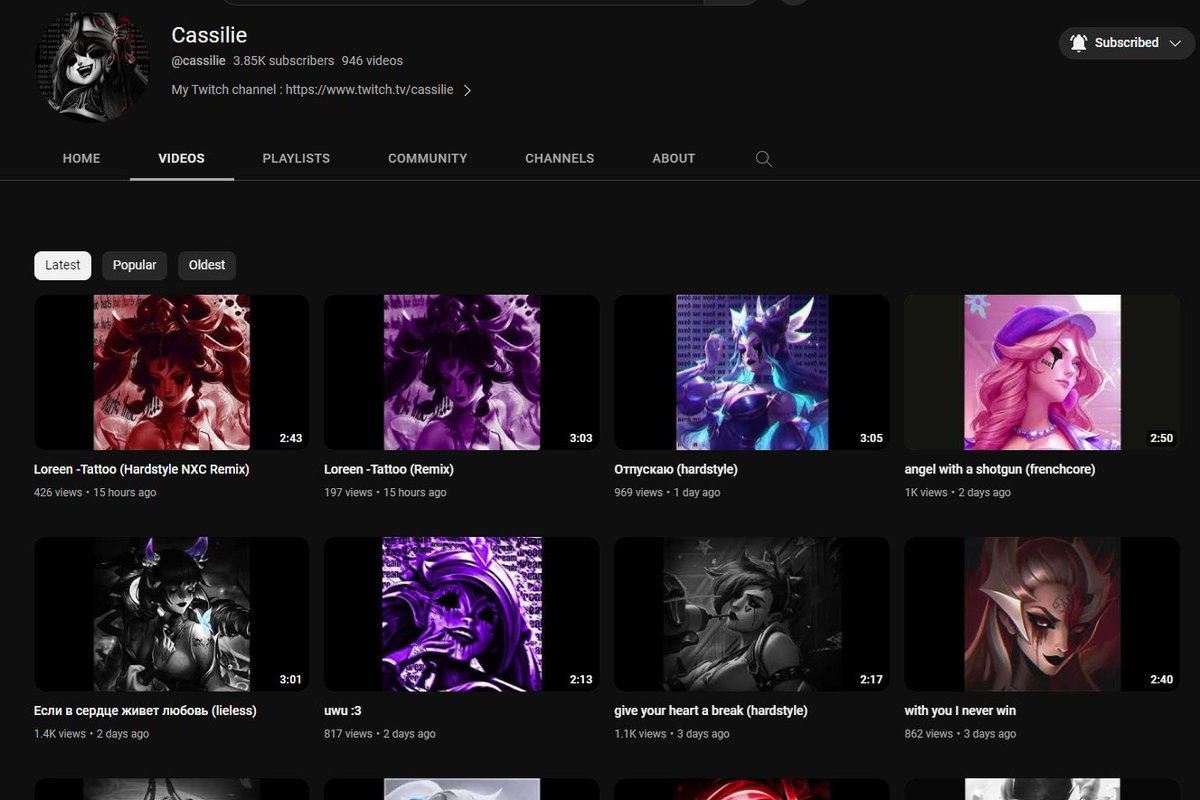Click title give your heart a break (hardstyle)
1200x800 pixels.
(x=711, y=711)
